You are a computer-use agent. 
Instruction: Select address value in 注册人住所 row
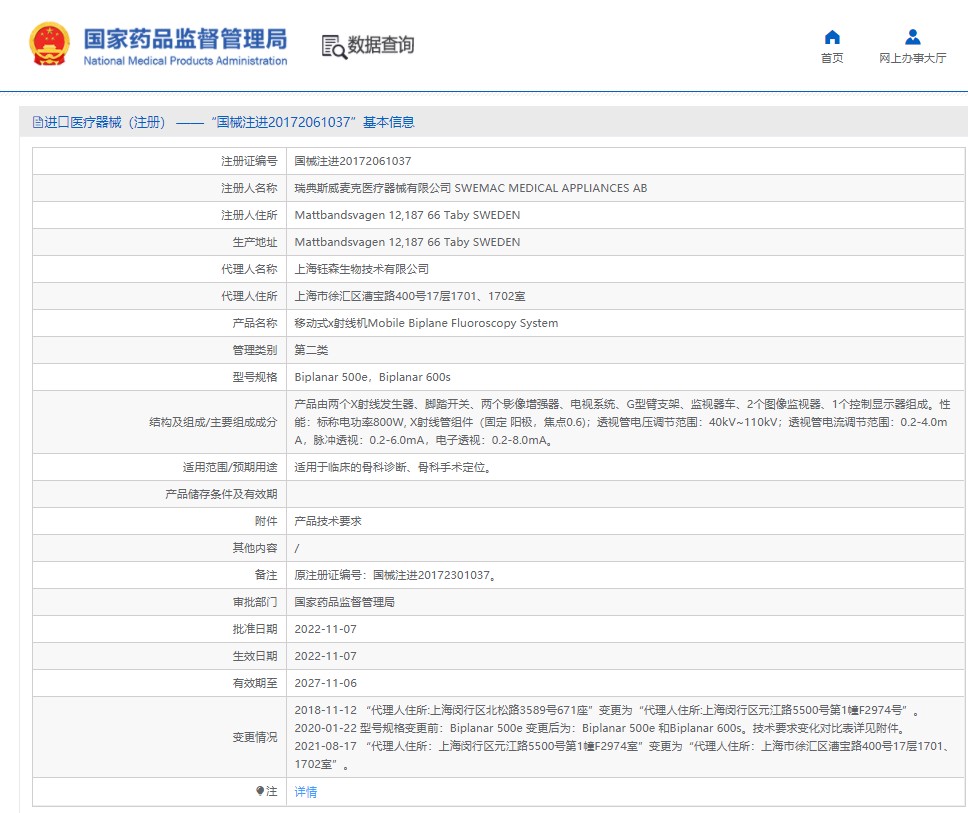coord(407,215)
